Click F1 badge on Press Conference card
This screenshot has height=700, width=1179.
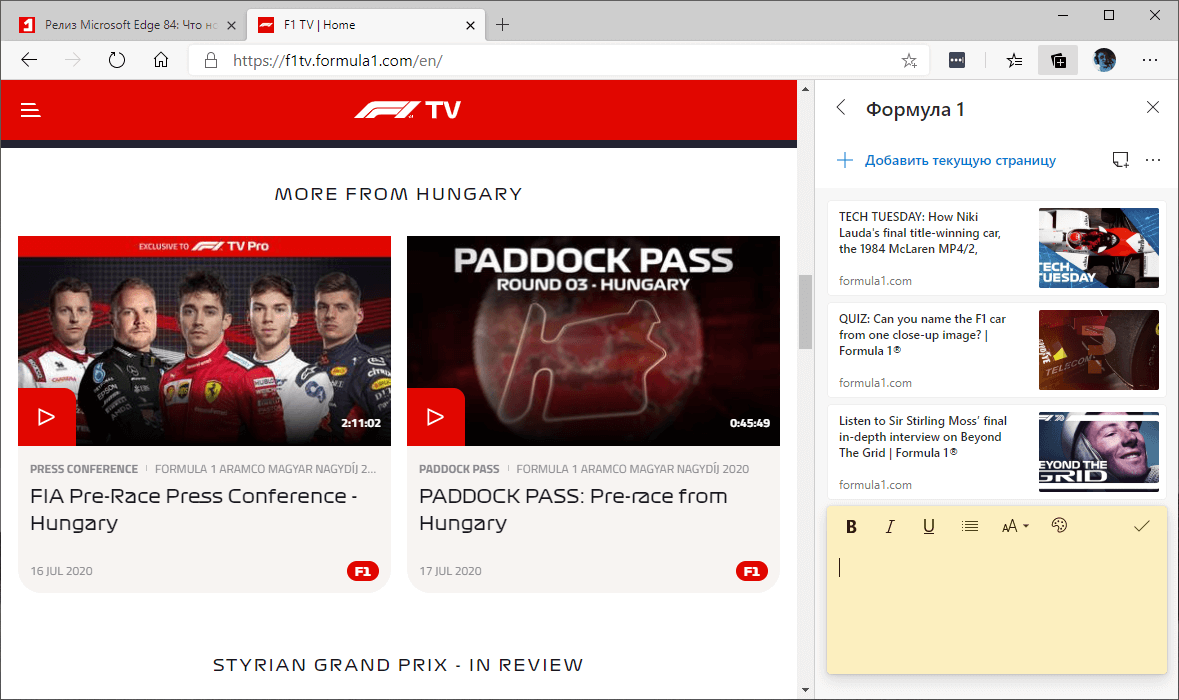[x=362, y=571]
